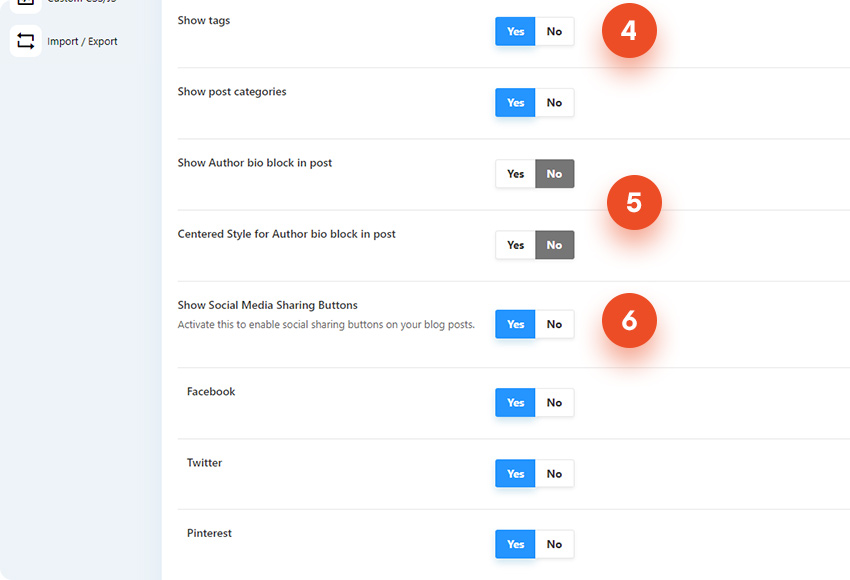This screenshot has height=580, width=850.
Task: Enable Show post categories with Yes
Action: [515, 102]
